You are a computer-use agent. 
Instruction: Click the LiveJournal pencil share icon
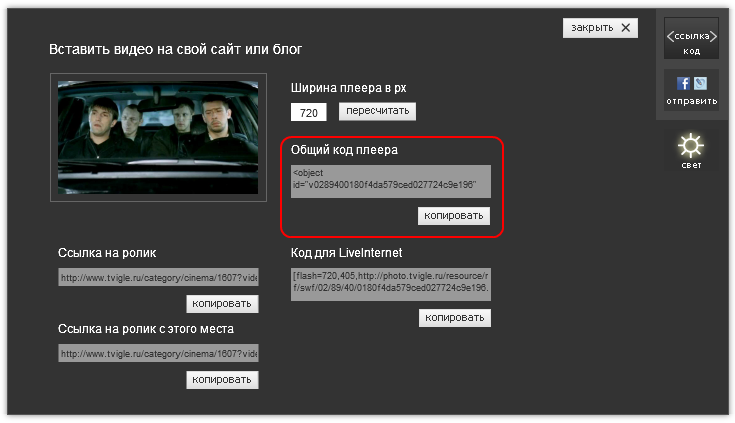pyautogui.click(x=700, y=84)
